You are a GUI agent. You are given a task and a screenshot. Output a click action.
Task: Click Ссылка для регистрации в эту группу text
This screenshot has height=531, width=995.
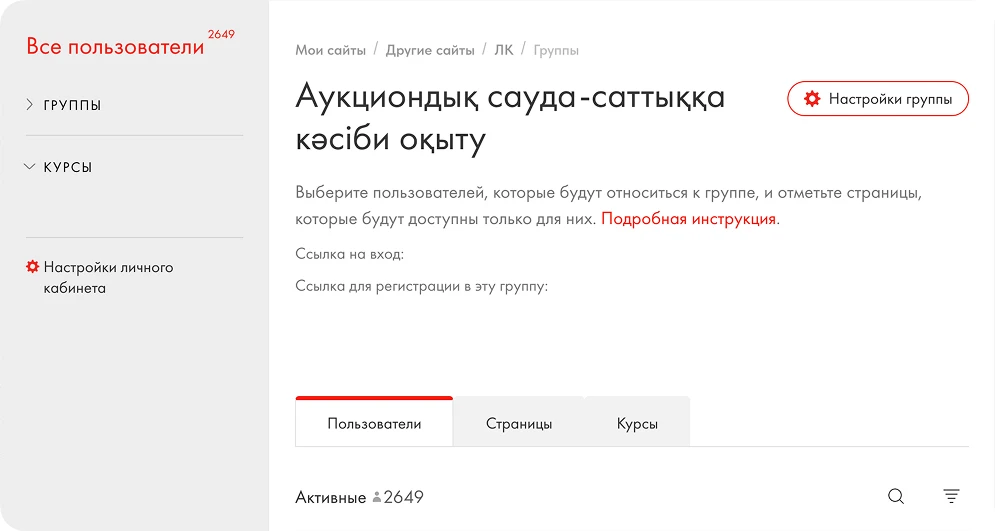421,286
